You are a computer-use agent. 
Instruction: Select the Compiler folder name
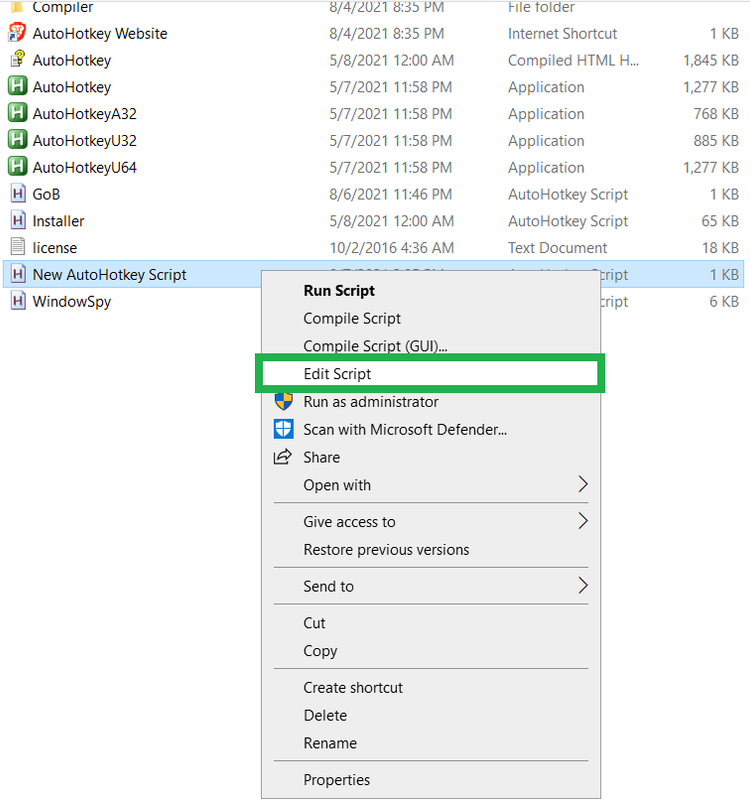point(63,7)
